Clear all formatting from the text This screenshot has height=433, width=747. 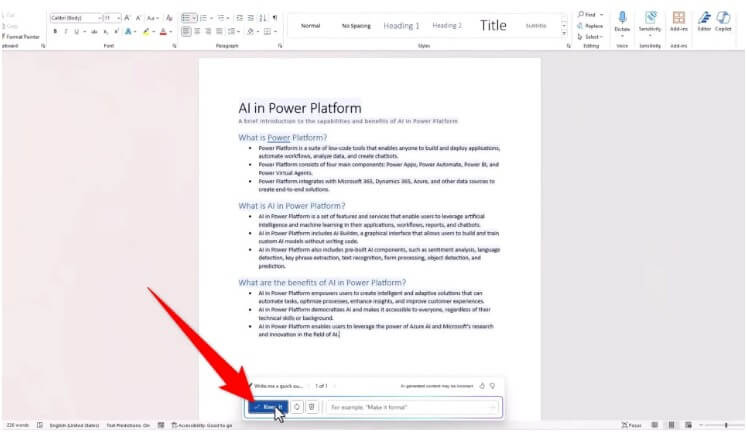[x=169, y=18]
